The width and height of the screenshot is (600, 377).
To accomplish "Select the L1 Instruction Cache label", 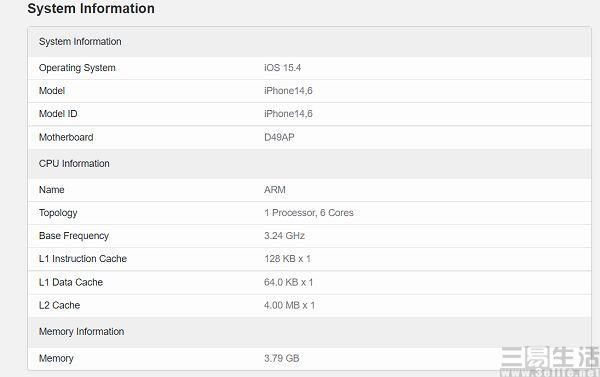I will click(83, 259).
